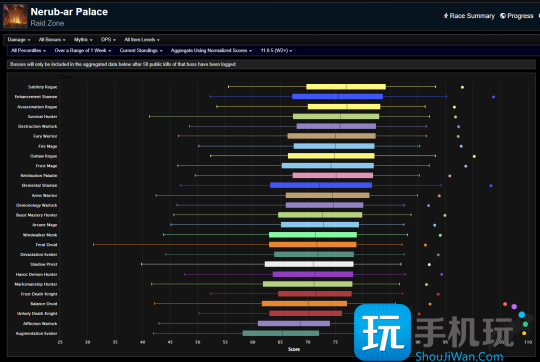The image size is (540, 362).
Task: Open the Progress page link
Action: click(517, 16)
